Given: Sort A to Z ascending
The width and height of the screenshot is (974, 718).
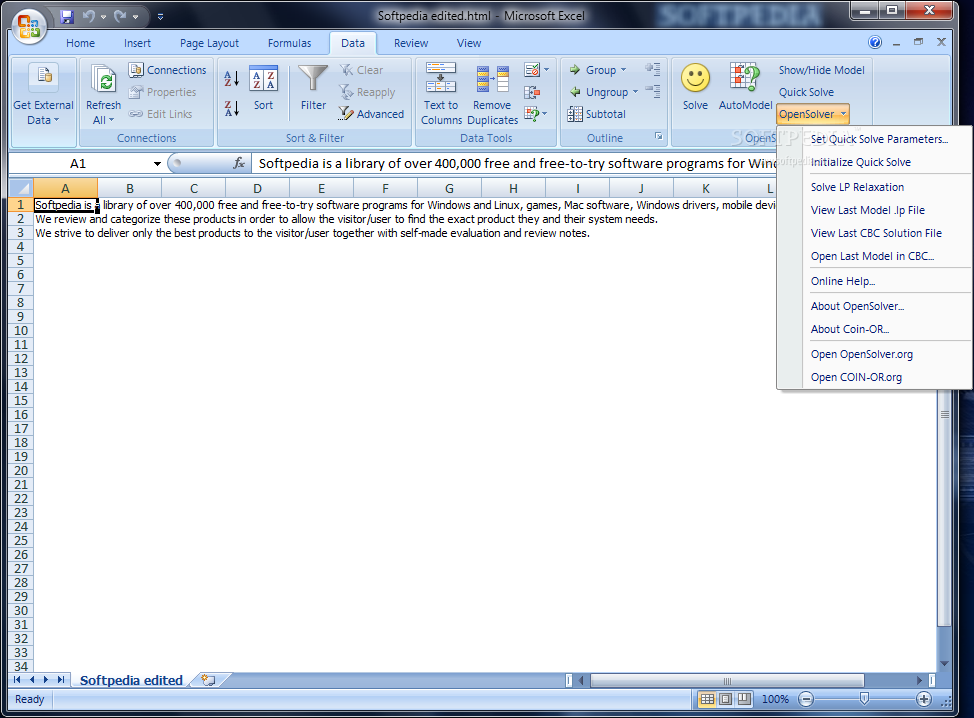Looking at the screenshot, I should pyautogui.click(x=232, y=78).
